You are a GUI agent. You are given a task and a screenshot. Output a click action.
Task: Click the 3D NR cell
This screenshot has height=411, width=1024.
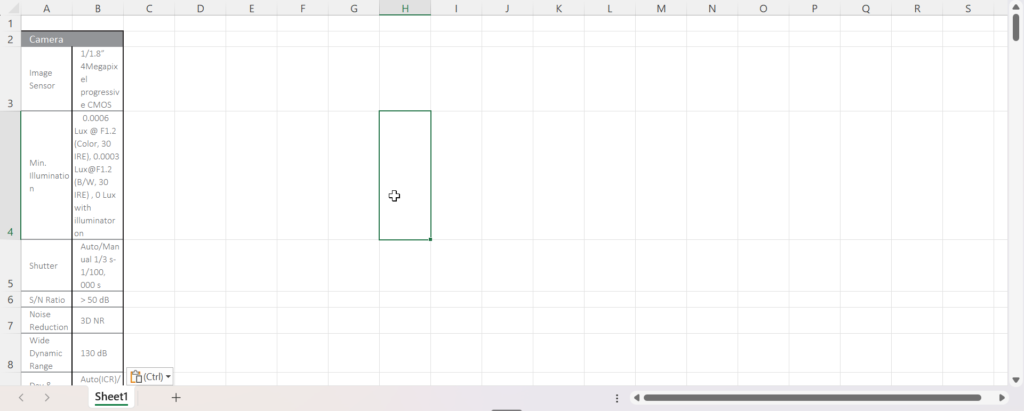click(x=98, y=320)
